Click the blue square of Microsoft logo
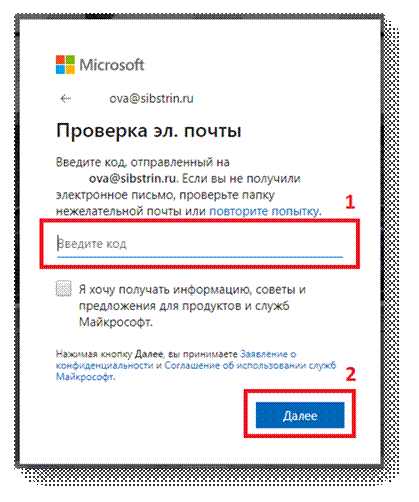 (x=60, y=69)
